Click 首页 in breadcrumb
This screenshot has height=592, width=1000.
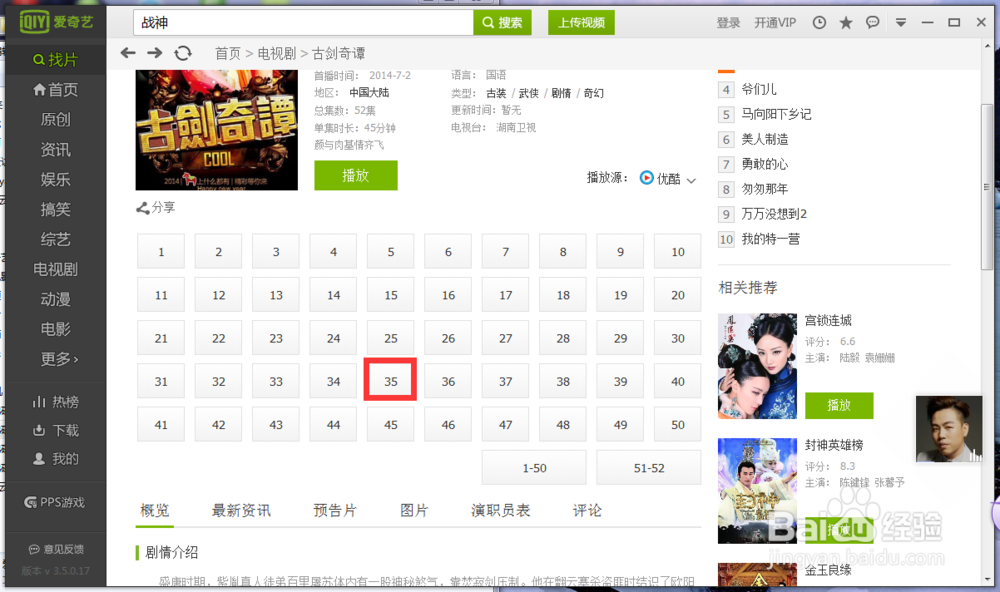[x=228, y=53]
